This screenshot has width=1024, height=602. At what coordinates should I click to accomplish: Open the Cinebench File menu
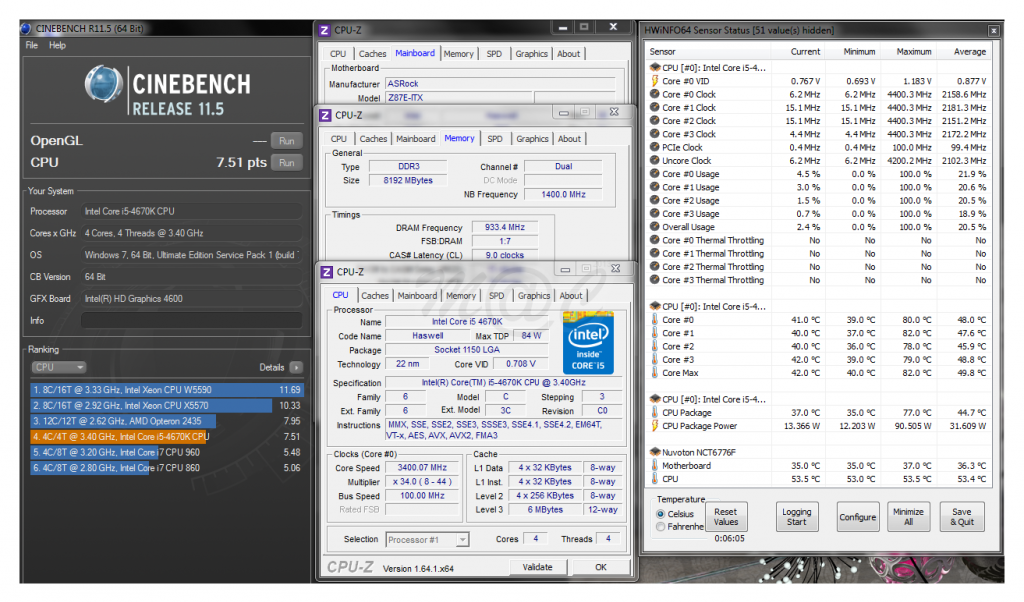click(x=32, y=45)
